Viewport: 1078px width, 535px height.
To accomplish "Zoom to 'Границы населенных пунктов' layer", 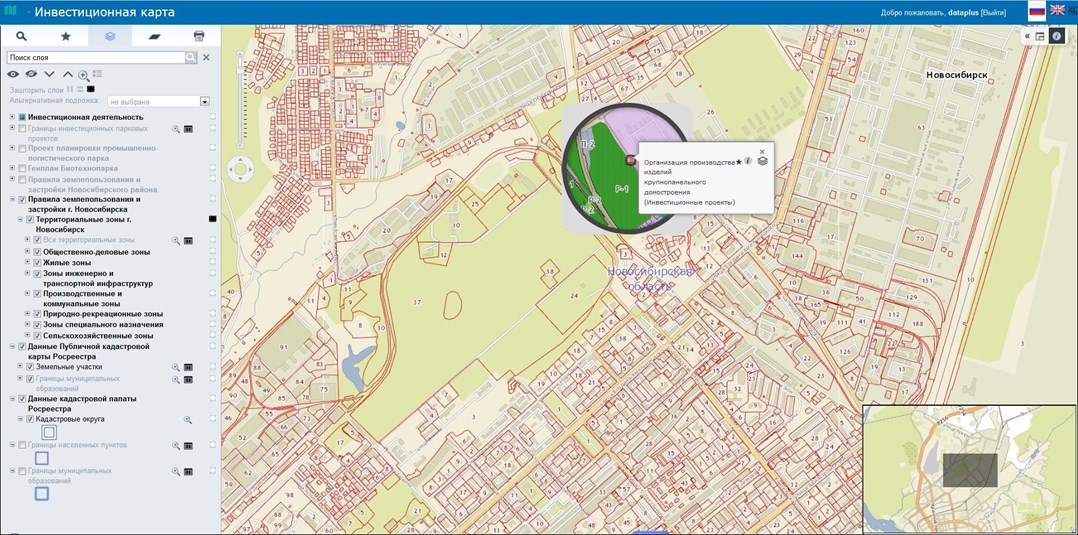I will [x=175, y=446].
